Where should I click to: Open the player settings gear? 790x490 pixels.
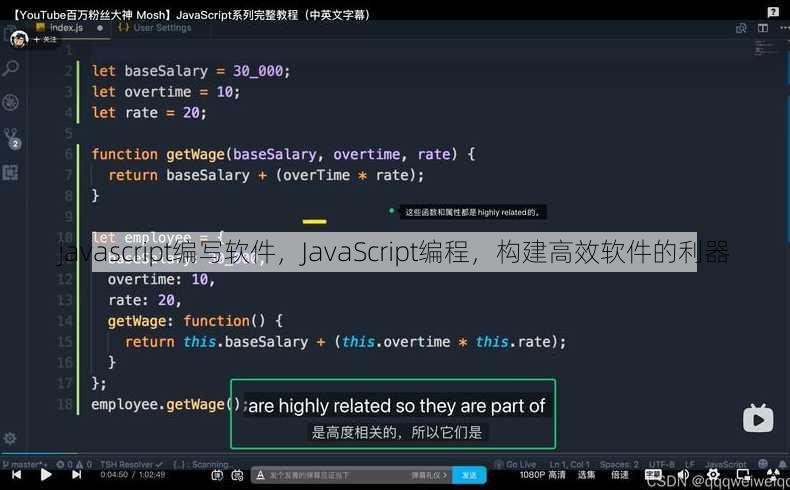[x=713, y=474]
